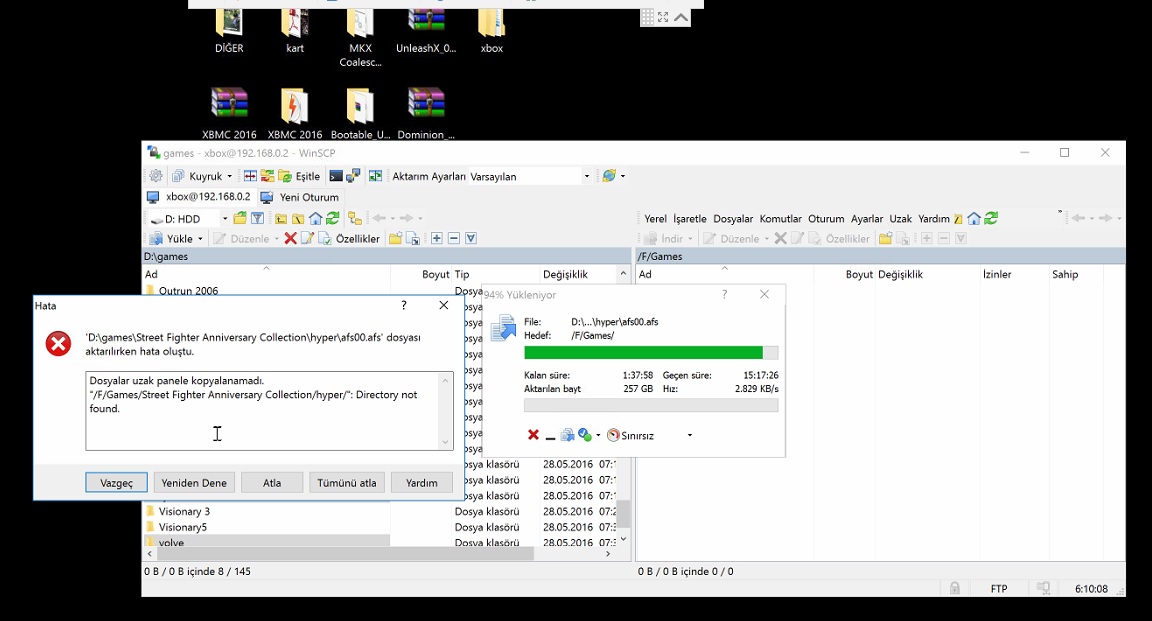Click the local file filter icon
The image size is (1152, 621).
(x=257, y=218)
